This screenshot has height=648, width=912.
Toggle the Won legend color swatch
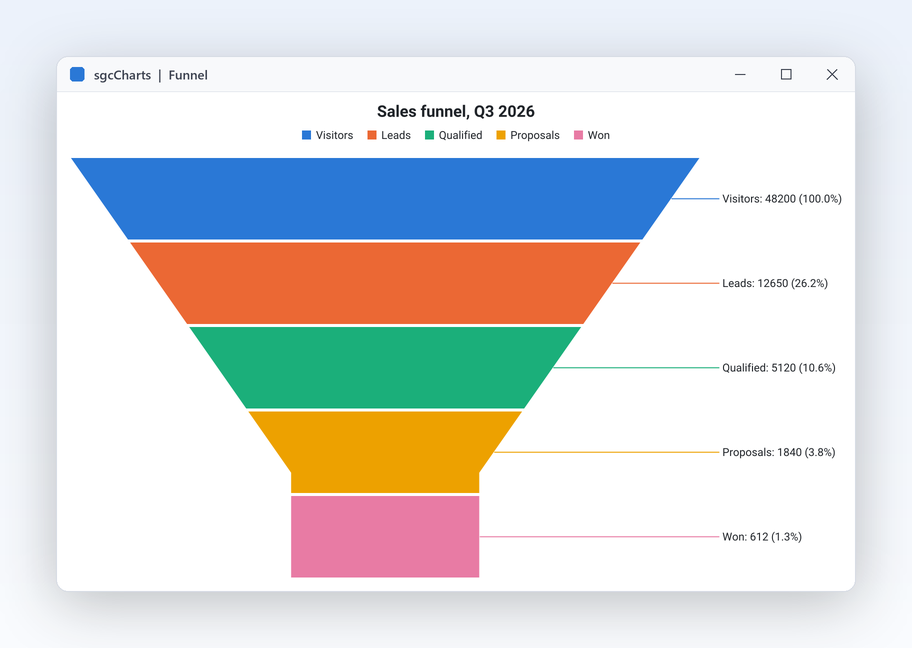click(x=578, y=135)
